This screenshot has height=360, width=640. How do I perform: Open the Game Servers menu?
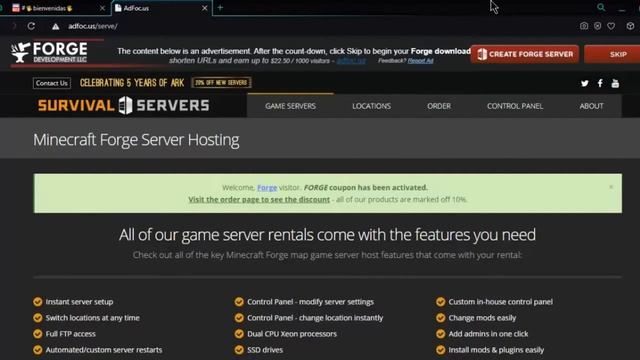pos(290,106)
